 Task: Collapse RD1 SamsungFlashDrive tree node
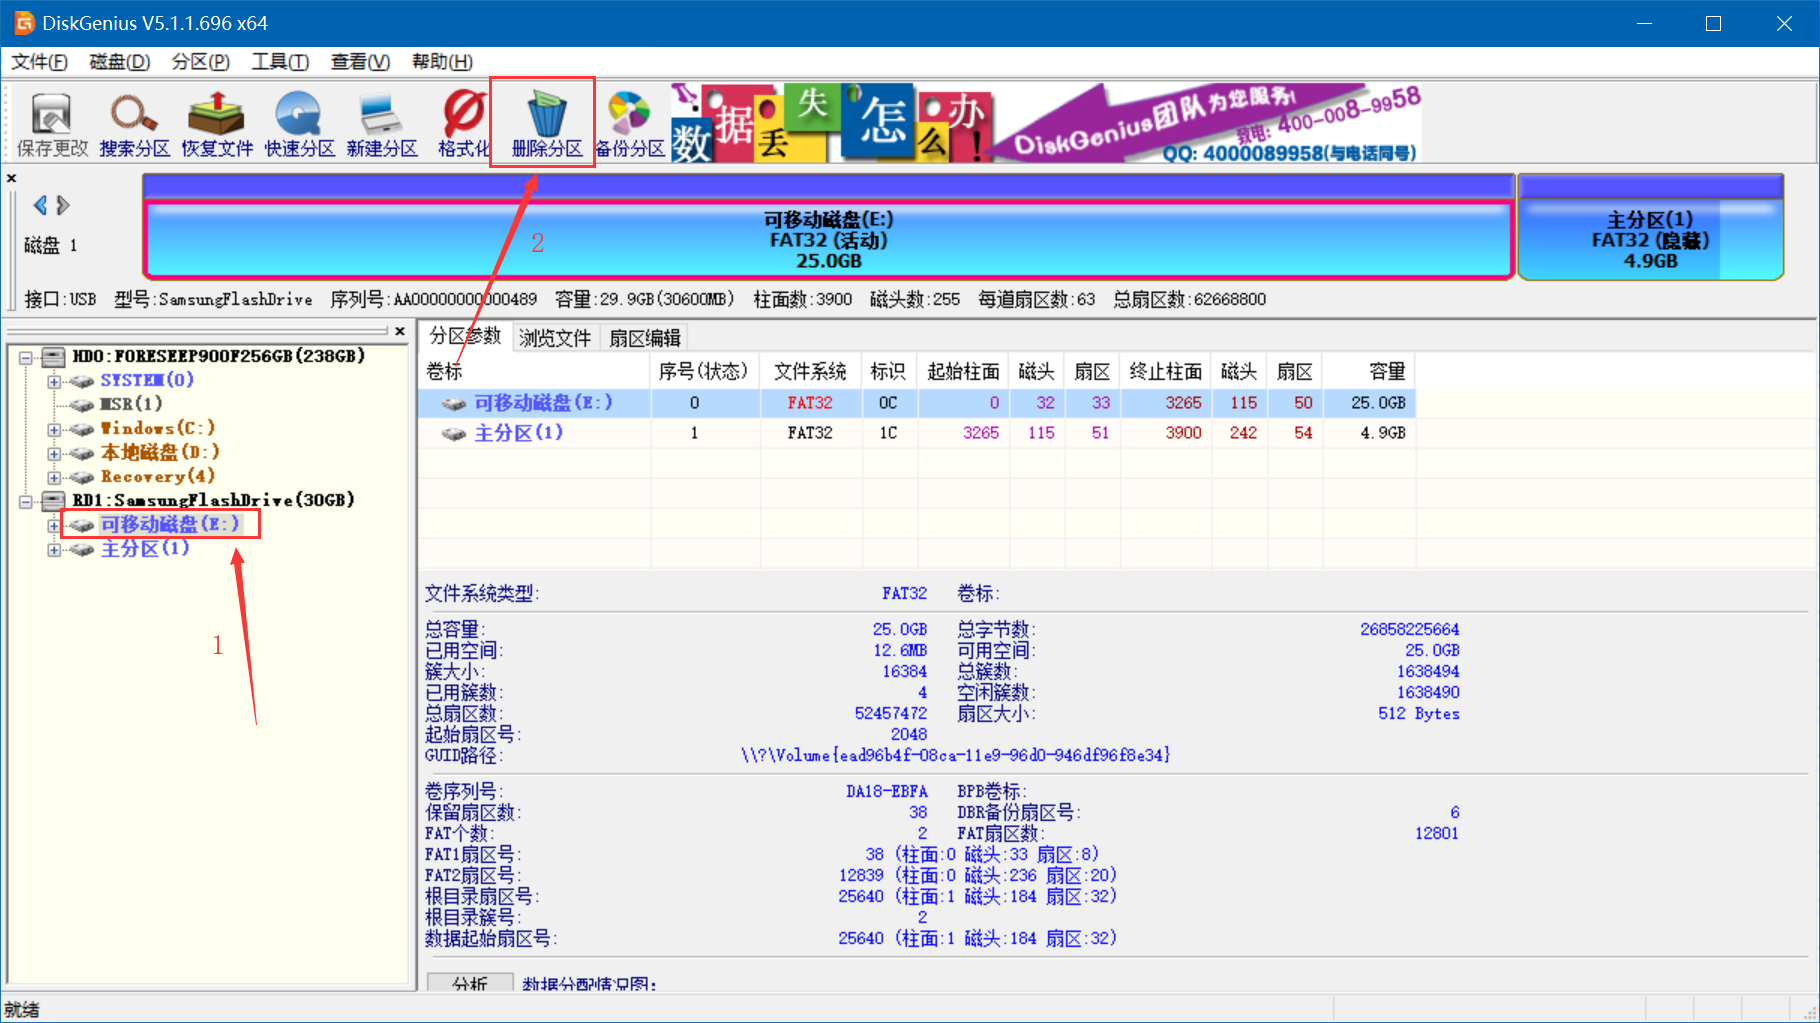(x=26, y=501)
